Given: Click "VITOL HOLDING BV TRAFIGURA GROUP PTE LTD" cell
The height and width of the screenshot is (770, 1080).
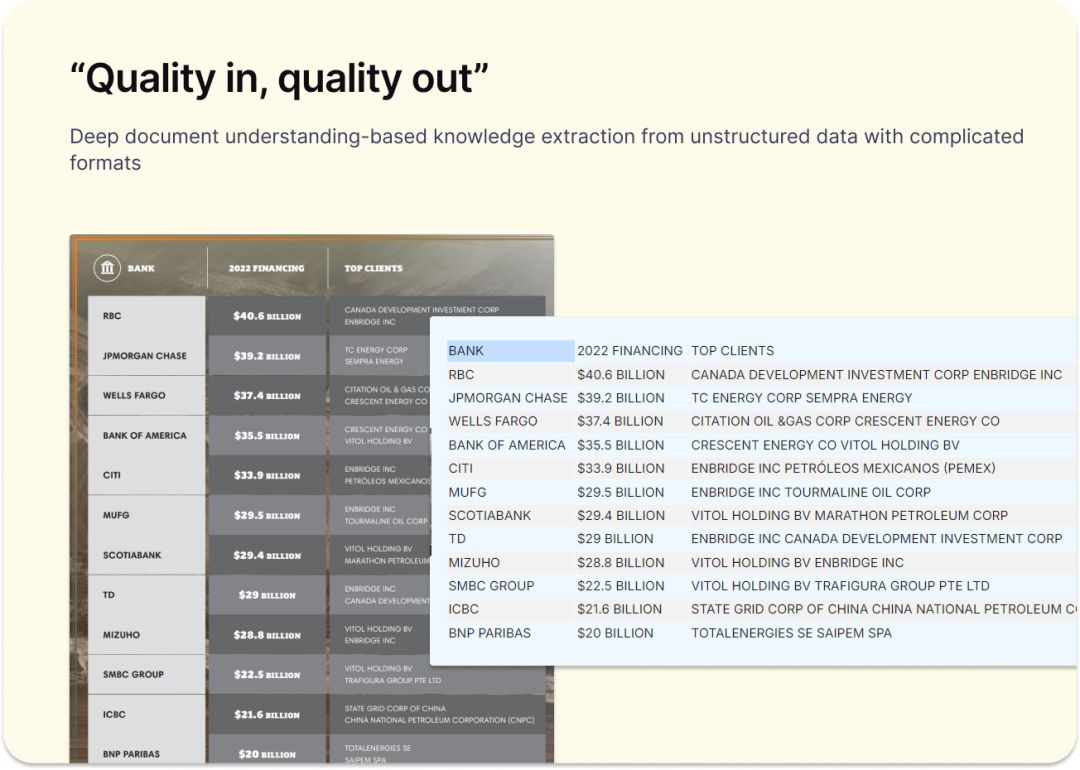Looking at the screenshot, I should click(x=840, y=586).
